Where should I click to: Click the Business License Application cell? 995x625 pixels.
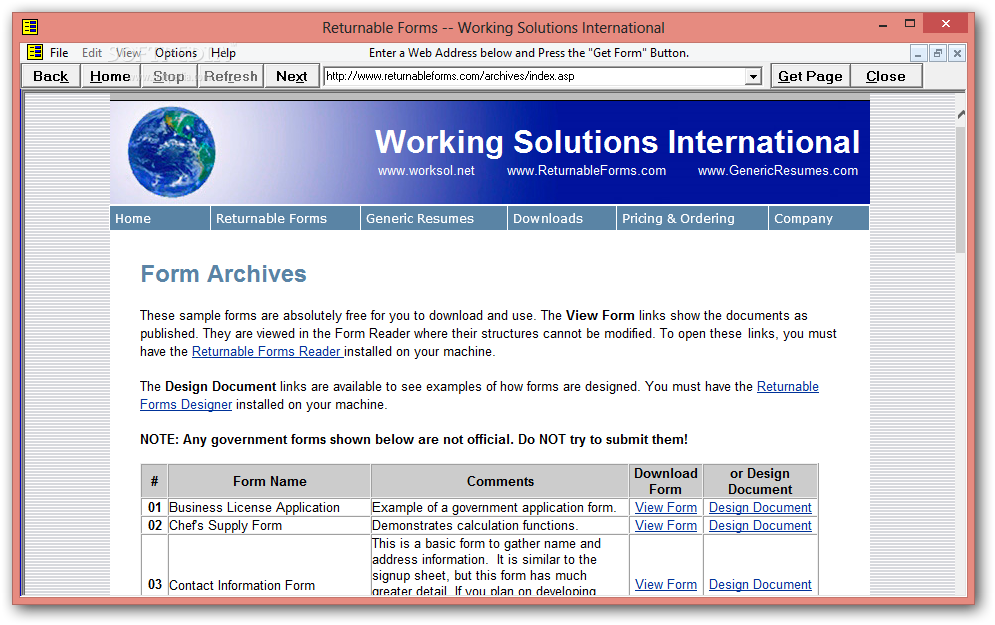pos(269,508)
